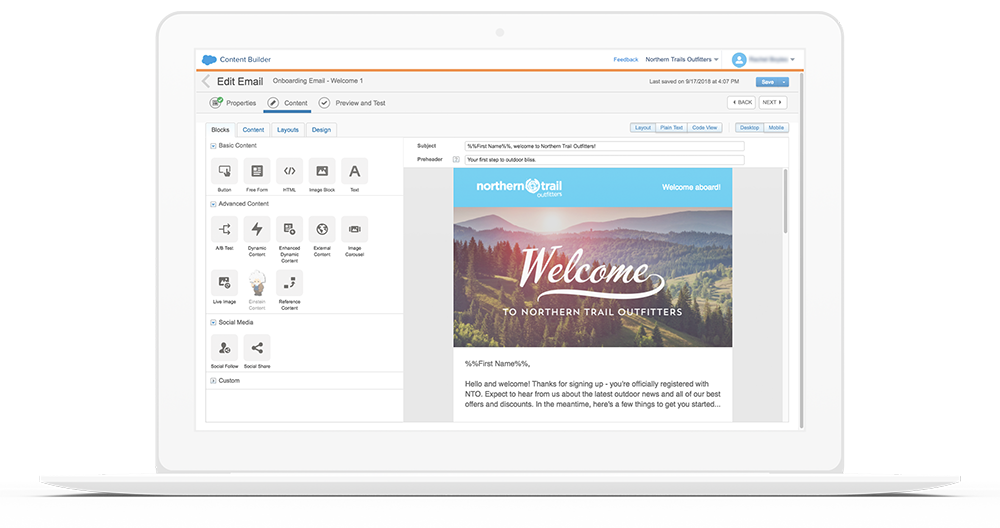
Task: Click the Welcome hero image in email
Action: point(592,277)
